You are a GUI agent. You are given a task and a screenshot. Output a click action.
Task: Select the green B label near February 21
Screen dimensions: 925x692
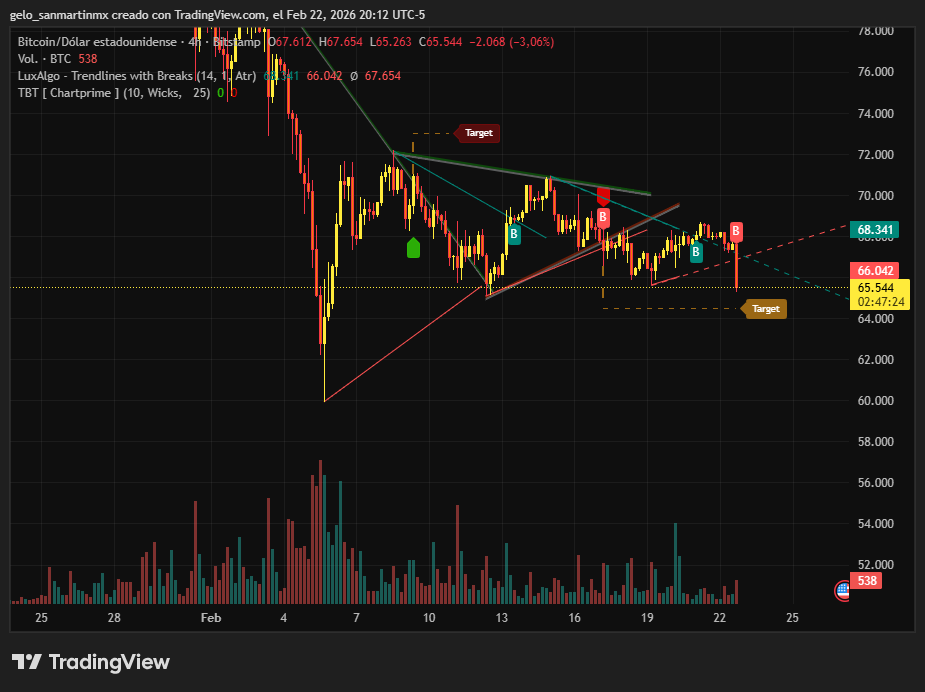pos(696,252)
